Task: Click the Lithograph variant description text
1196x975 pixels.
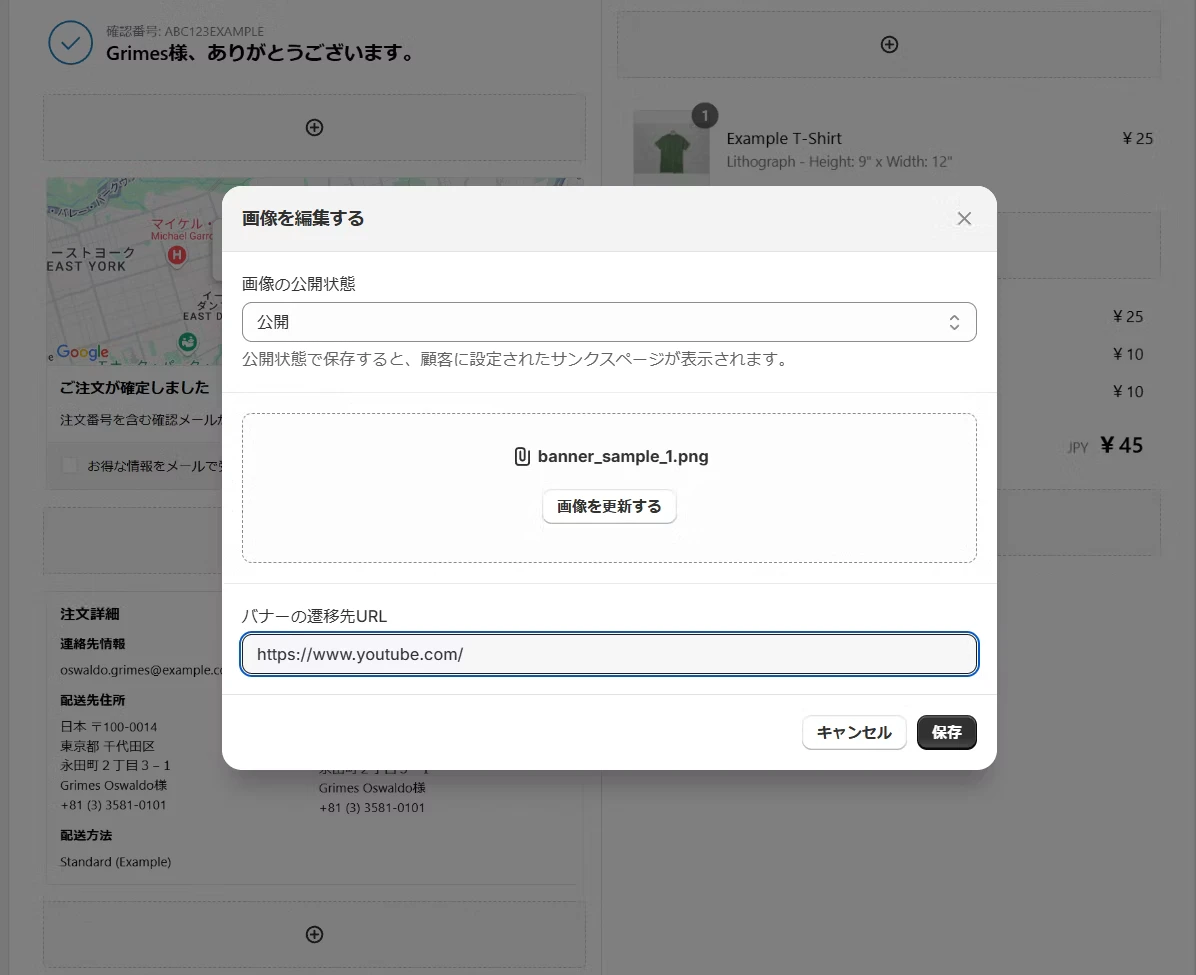Action: (839, 162)
